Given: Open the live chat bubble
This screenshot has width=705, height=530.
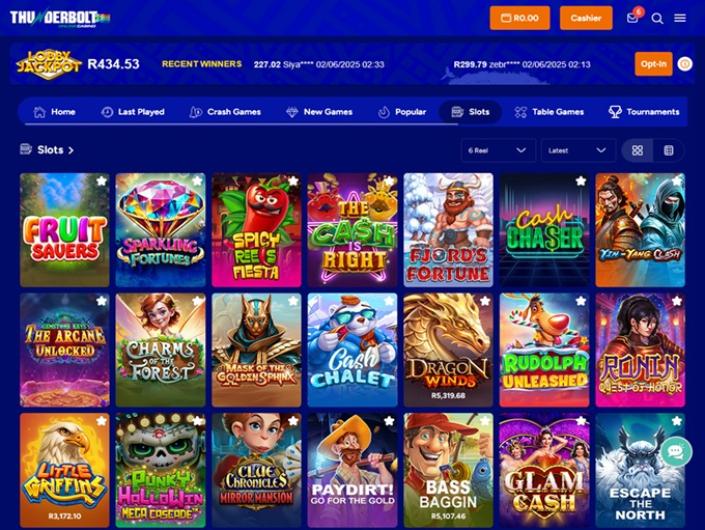Looking at the screenshot, I should click(675, 451).
